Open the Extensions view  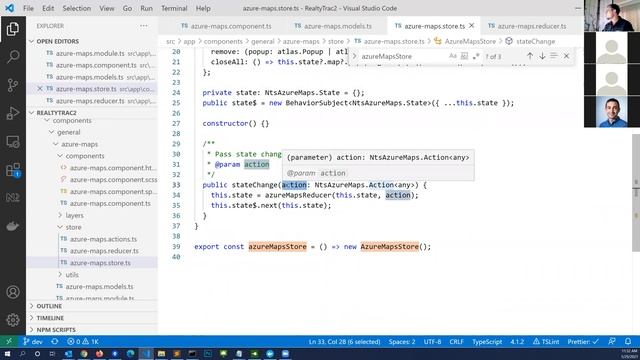point(13,169)
